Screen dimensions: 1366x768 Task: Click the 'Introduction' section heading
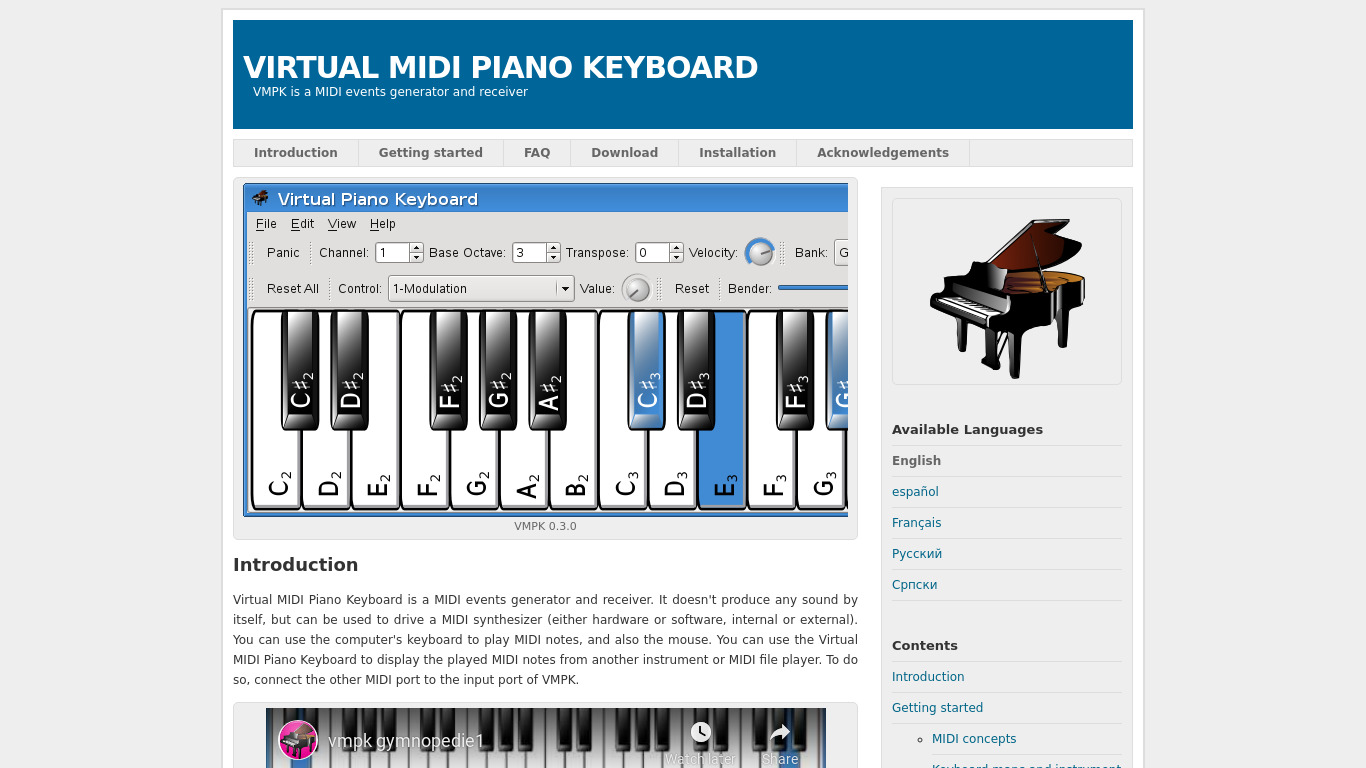pos(295,565)
